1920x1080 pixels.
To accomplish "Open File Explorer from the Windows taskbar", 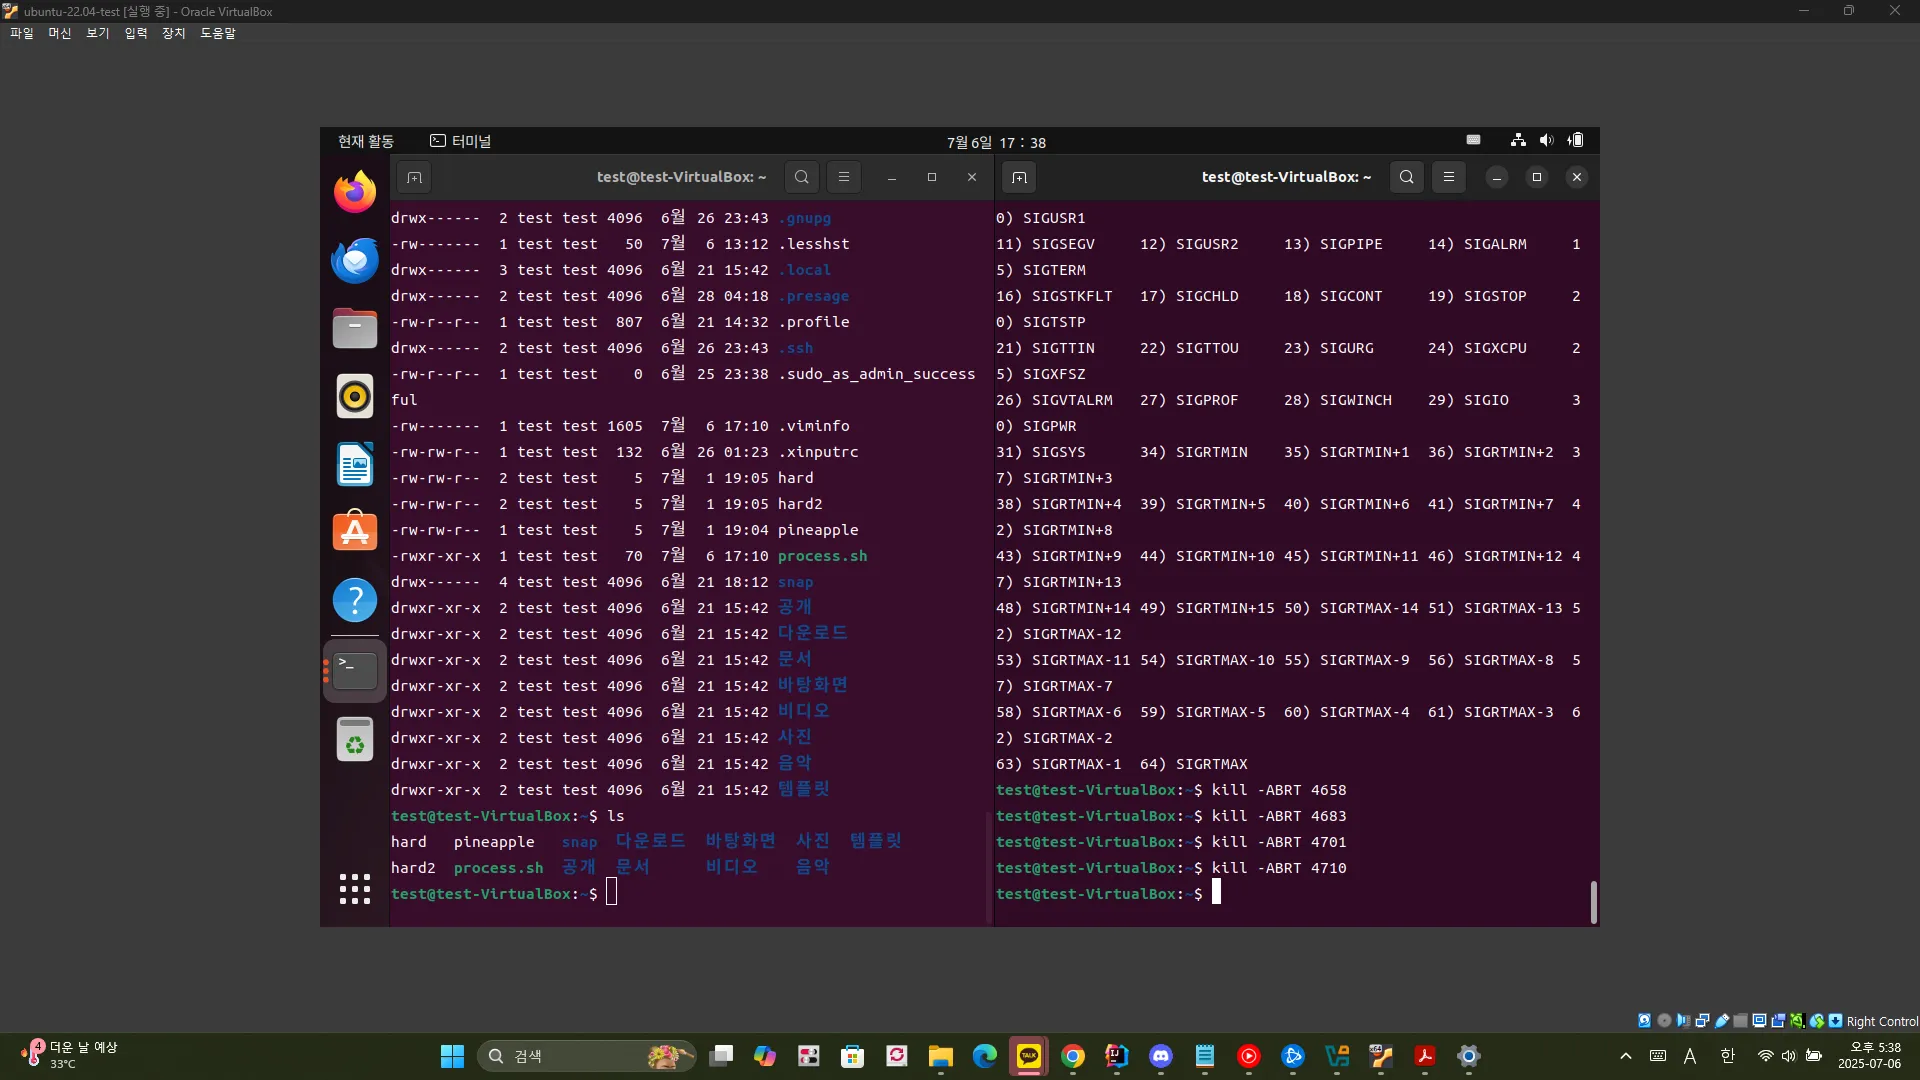I will click(x=941, y=1056).
